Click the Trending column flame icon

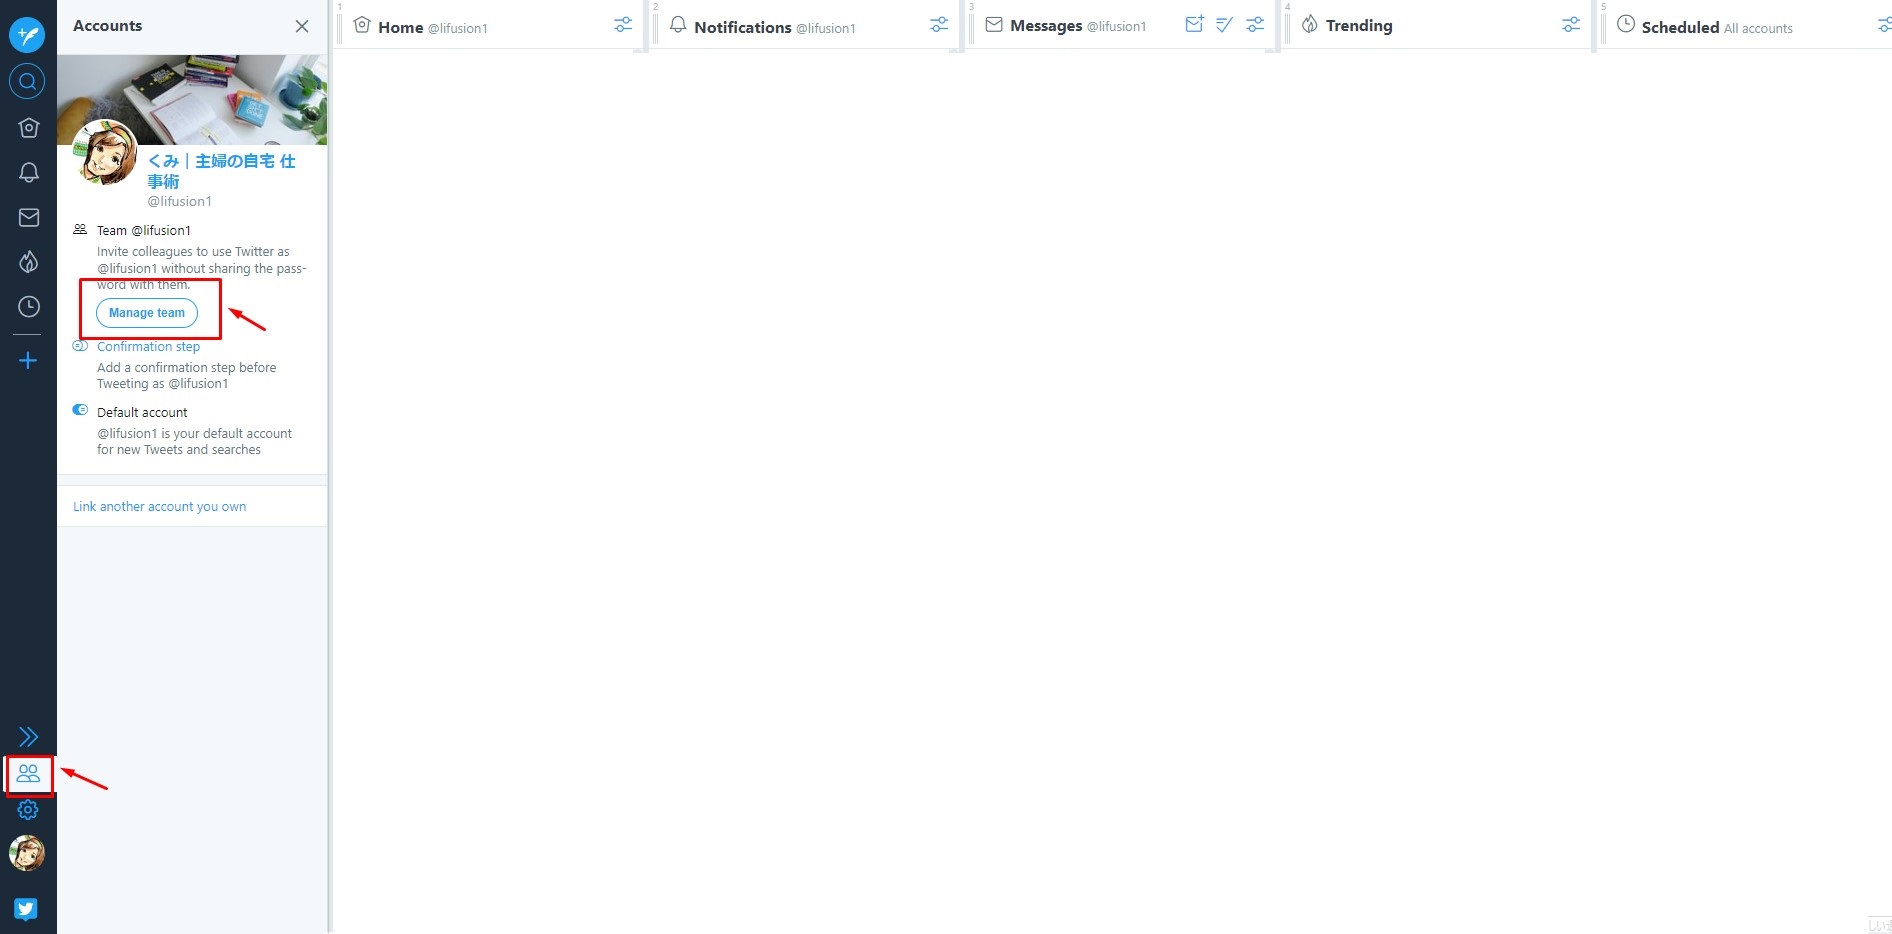coord(1310,25)
